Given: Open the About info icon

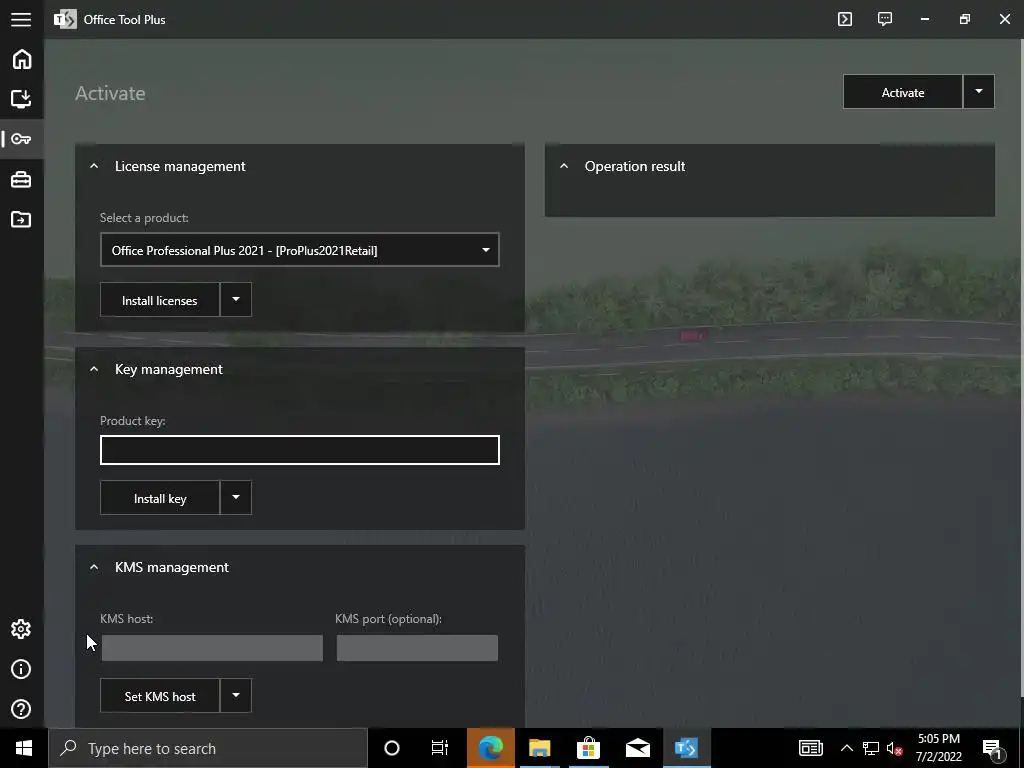Looking at the screenshot, I should coord(21,669).
